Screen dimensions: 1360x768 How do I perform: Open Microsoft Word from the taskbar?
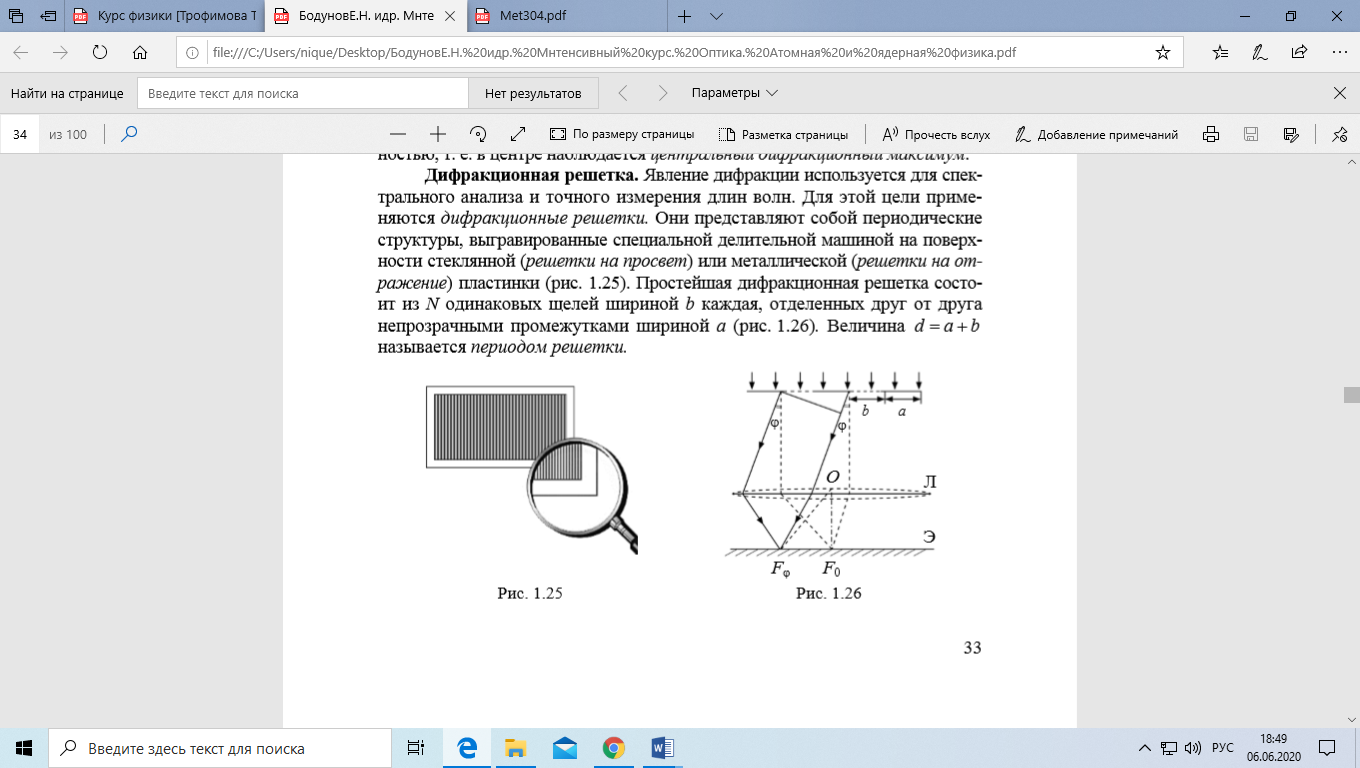[662, 748]
